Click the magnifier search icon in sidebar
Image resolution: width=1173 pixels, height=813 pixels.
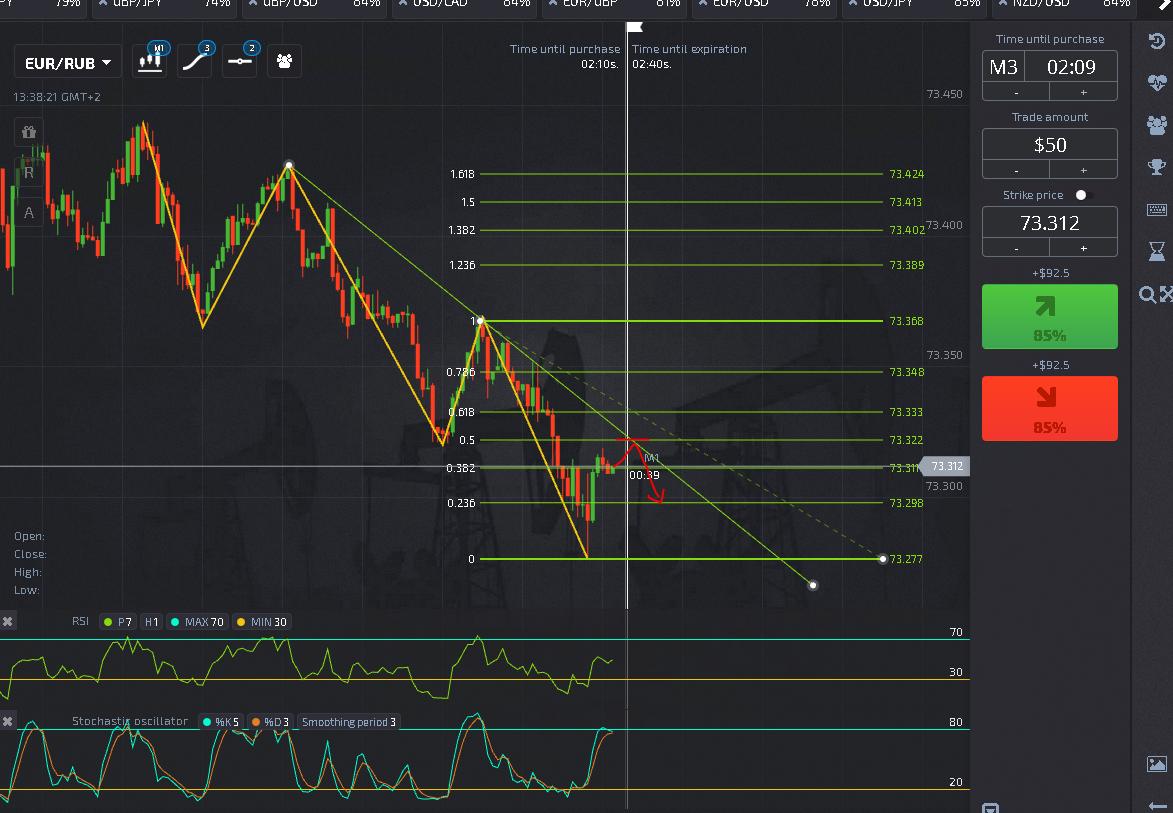1147,294
